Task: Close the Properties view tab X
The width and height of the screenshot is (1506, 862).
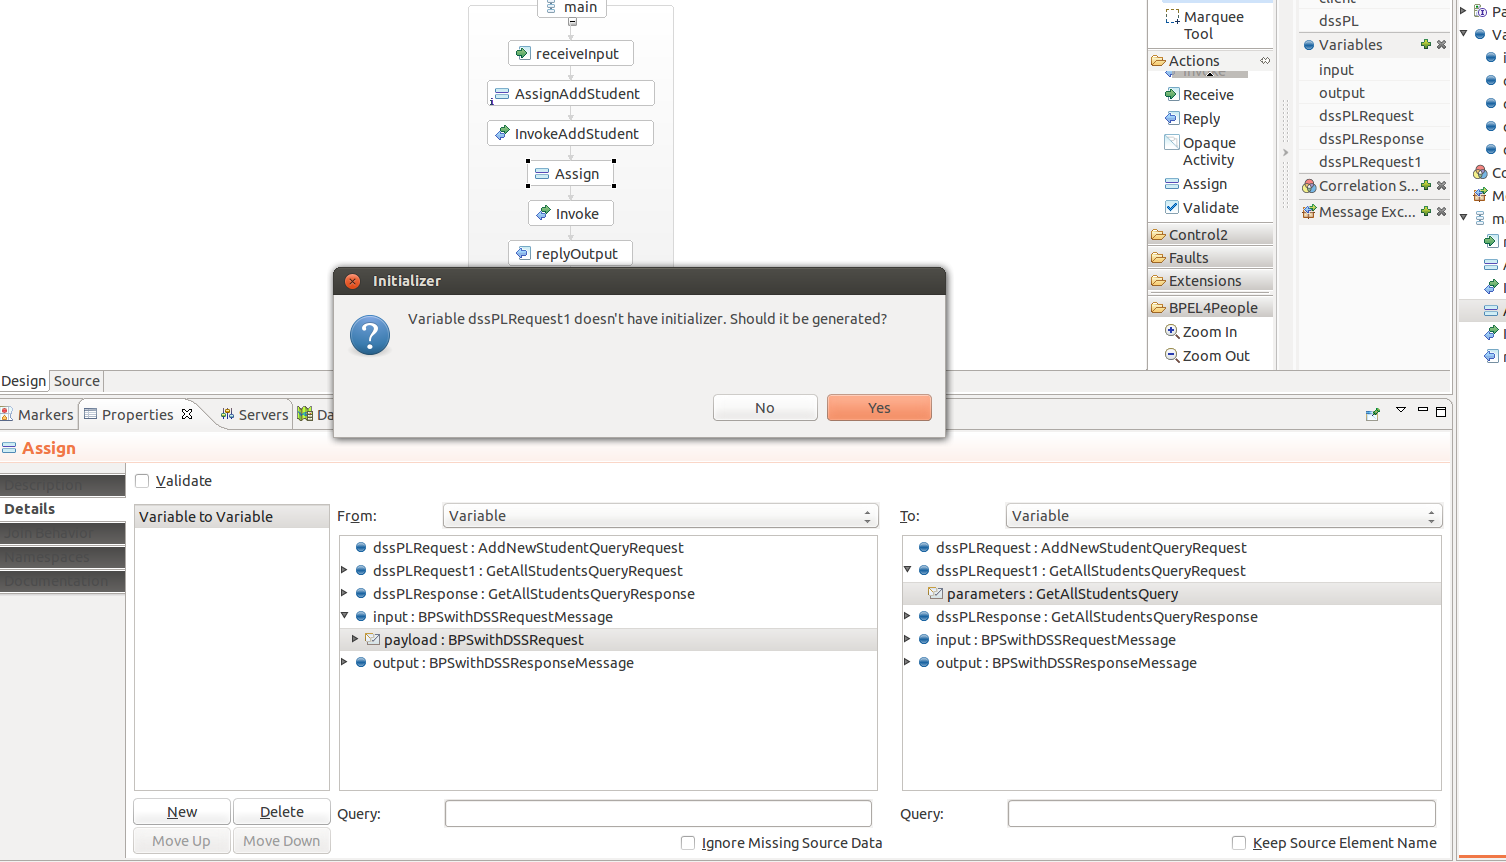Action: pos(187,414)
